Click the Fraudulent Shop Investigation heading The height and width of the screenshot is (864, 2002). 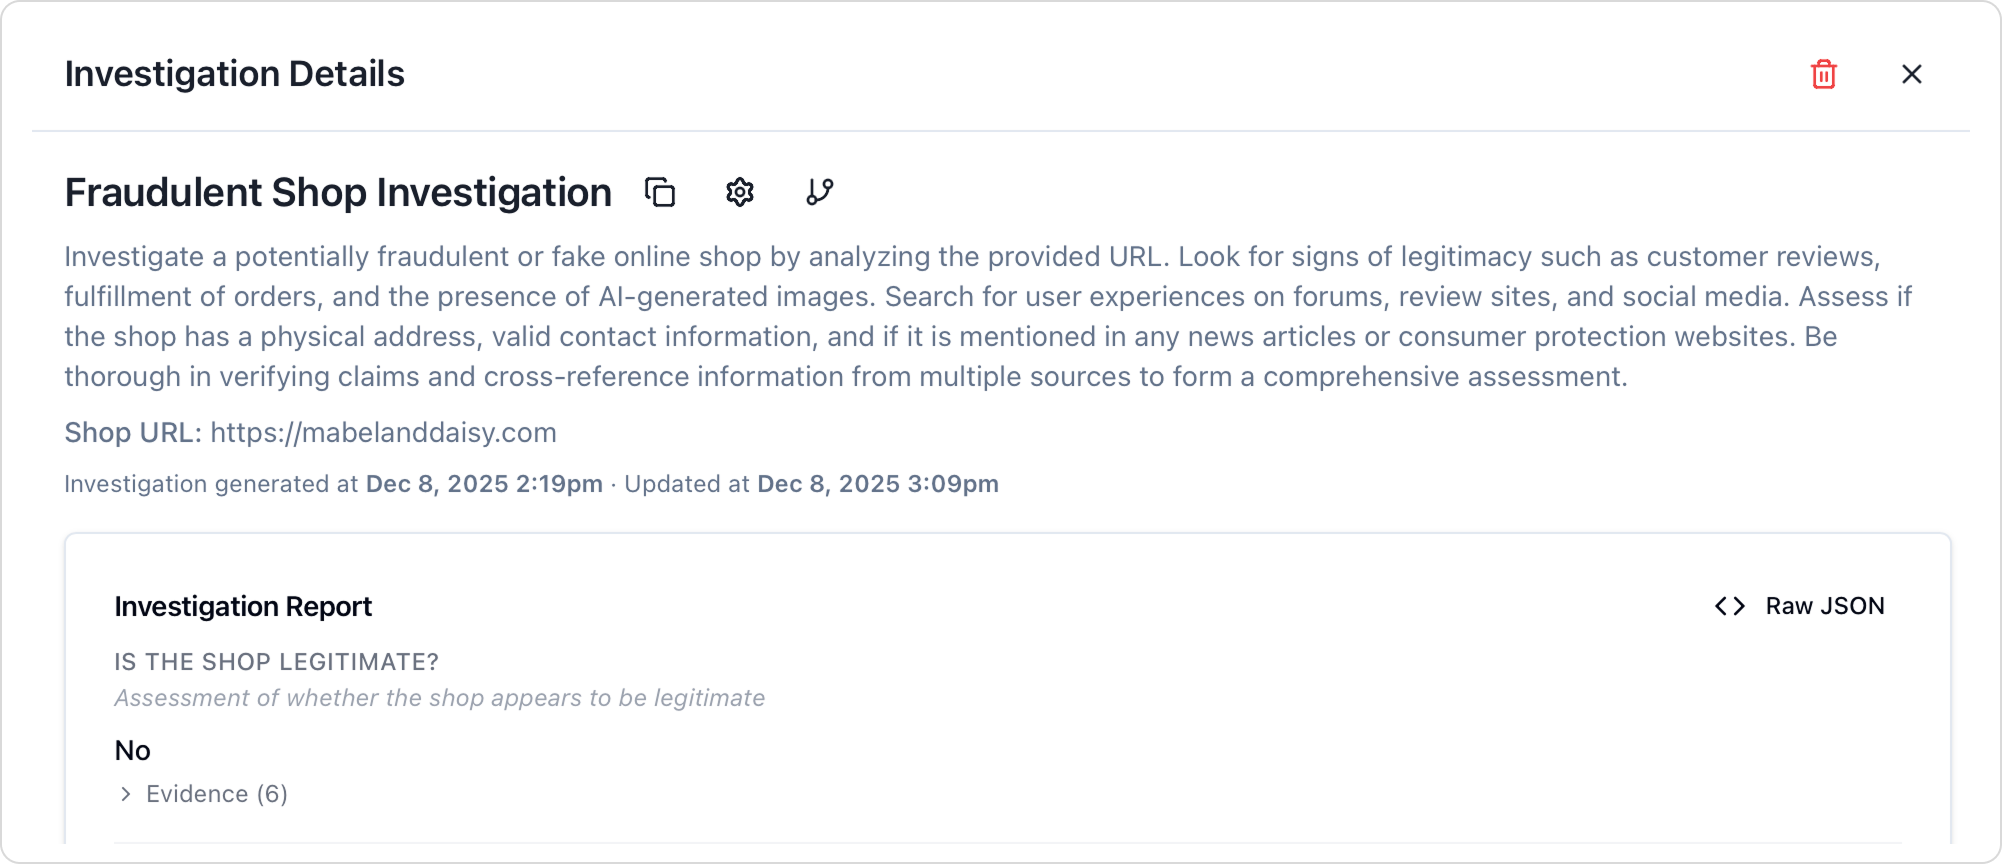(x=338, y=192)
